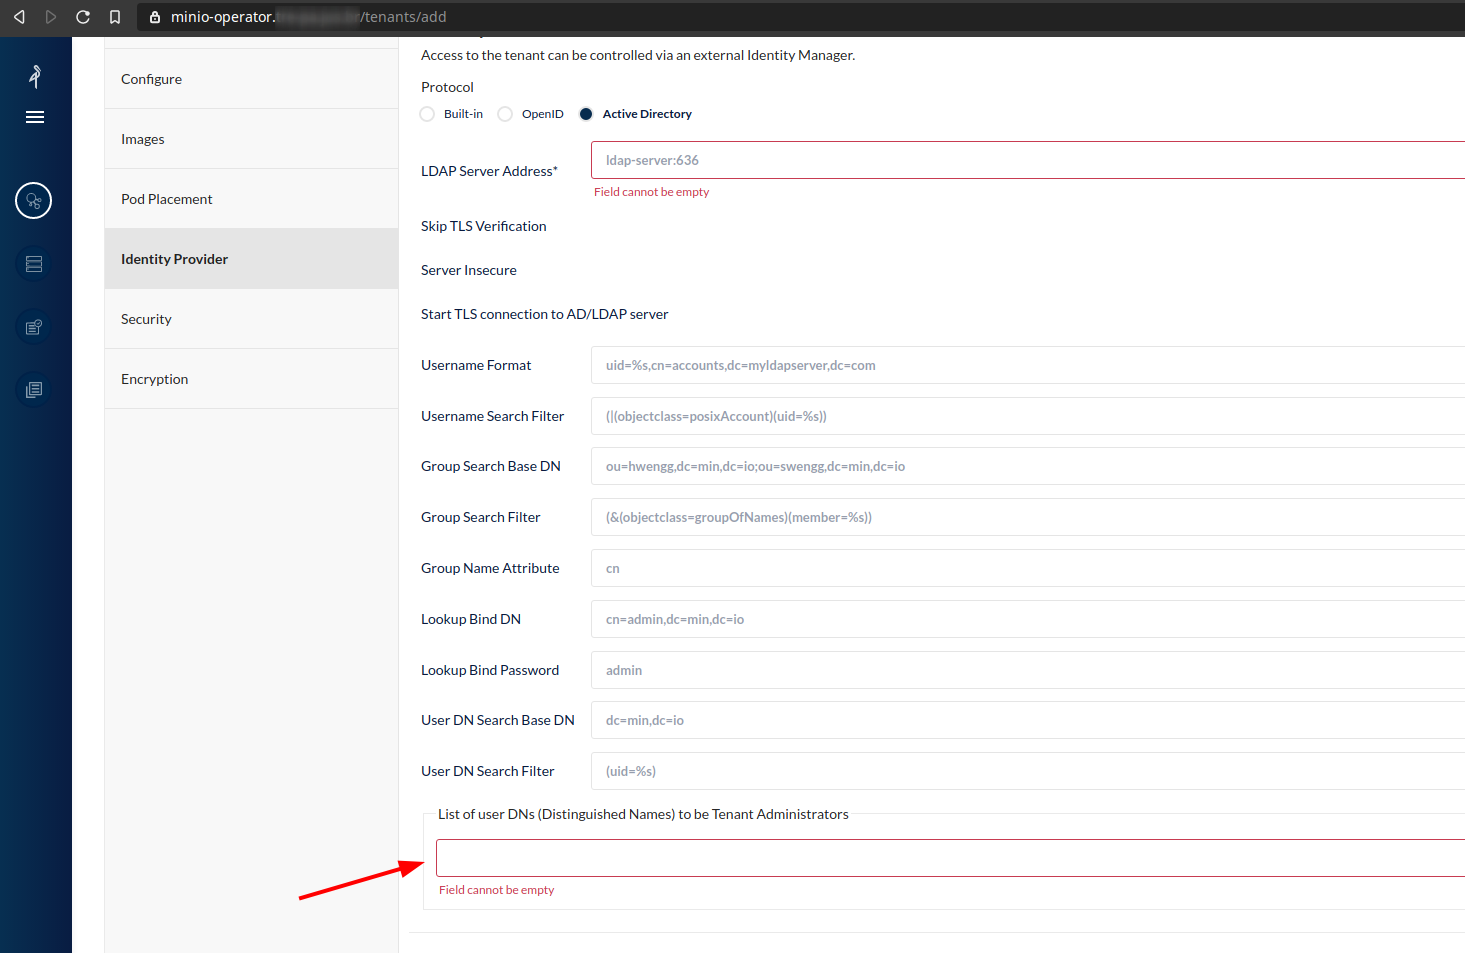The width and height of the screenshot is (1465, 953).
Task: Select the Tenants icon in the sidebar
Action: point(33,200)
